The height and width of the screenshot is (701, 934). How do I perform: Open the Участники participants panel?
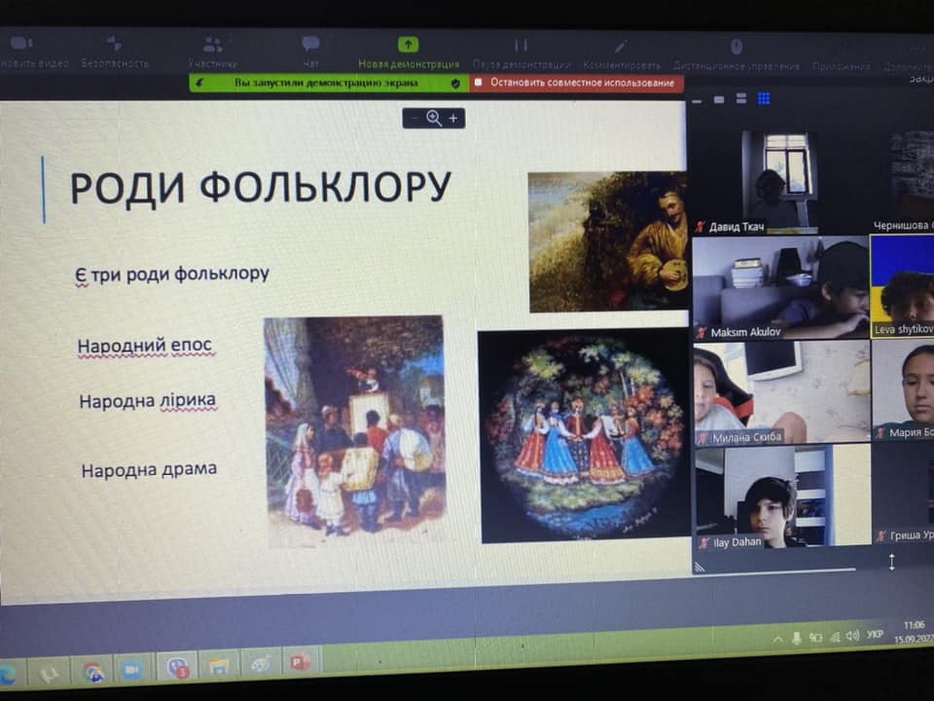[x=213, y=51]
